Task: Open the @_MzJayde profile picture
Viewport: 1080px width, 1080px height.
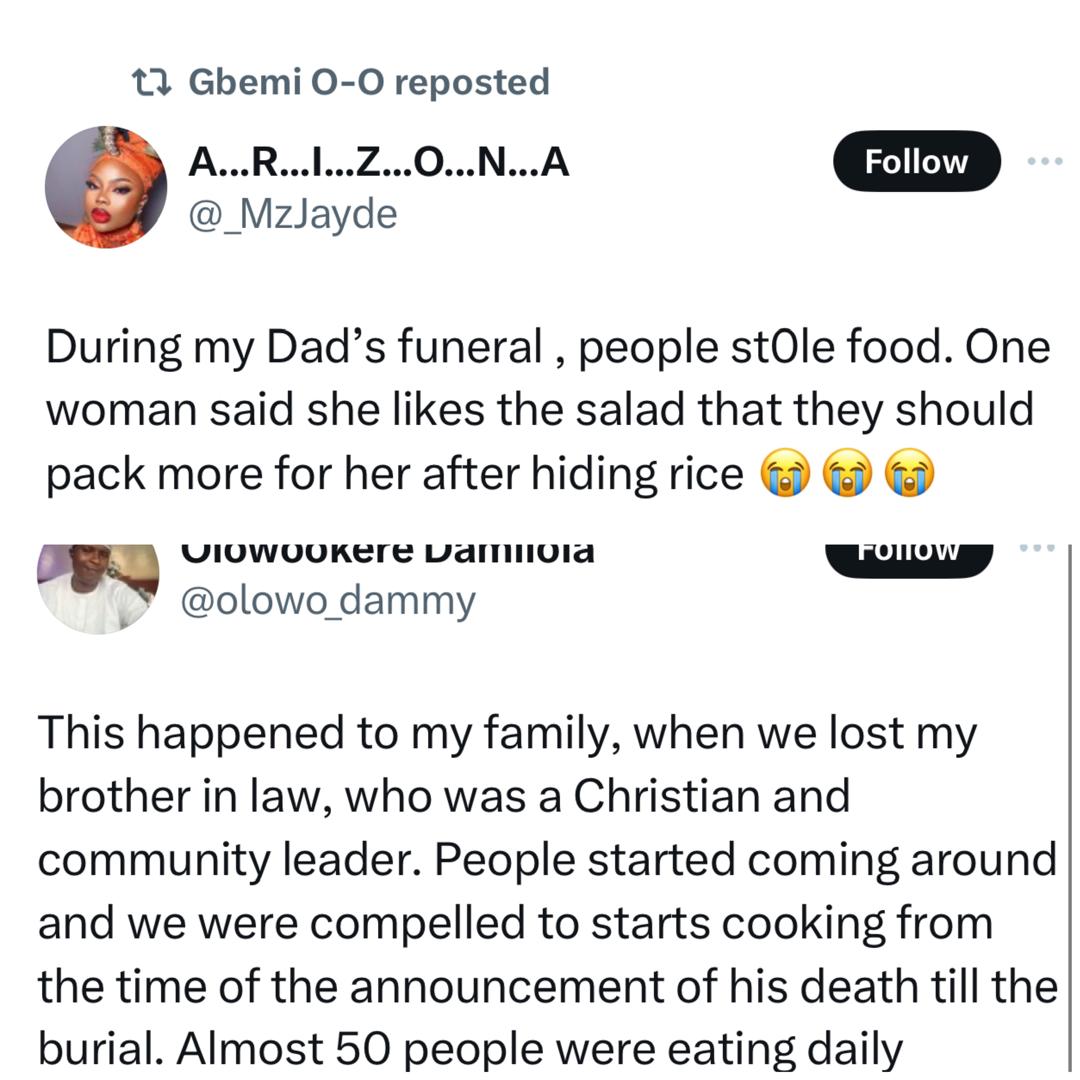Action: pos(105,187)
